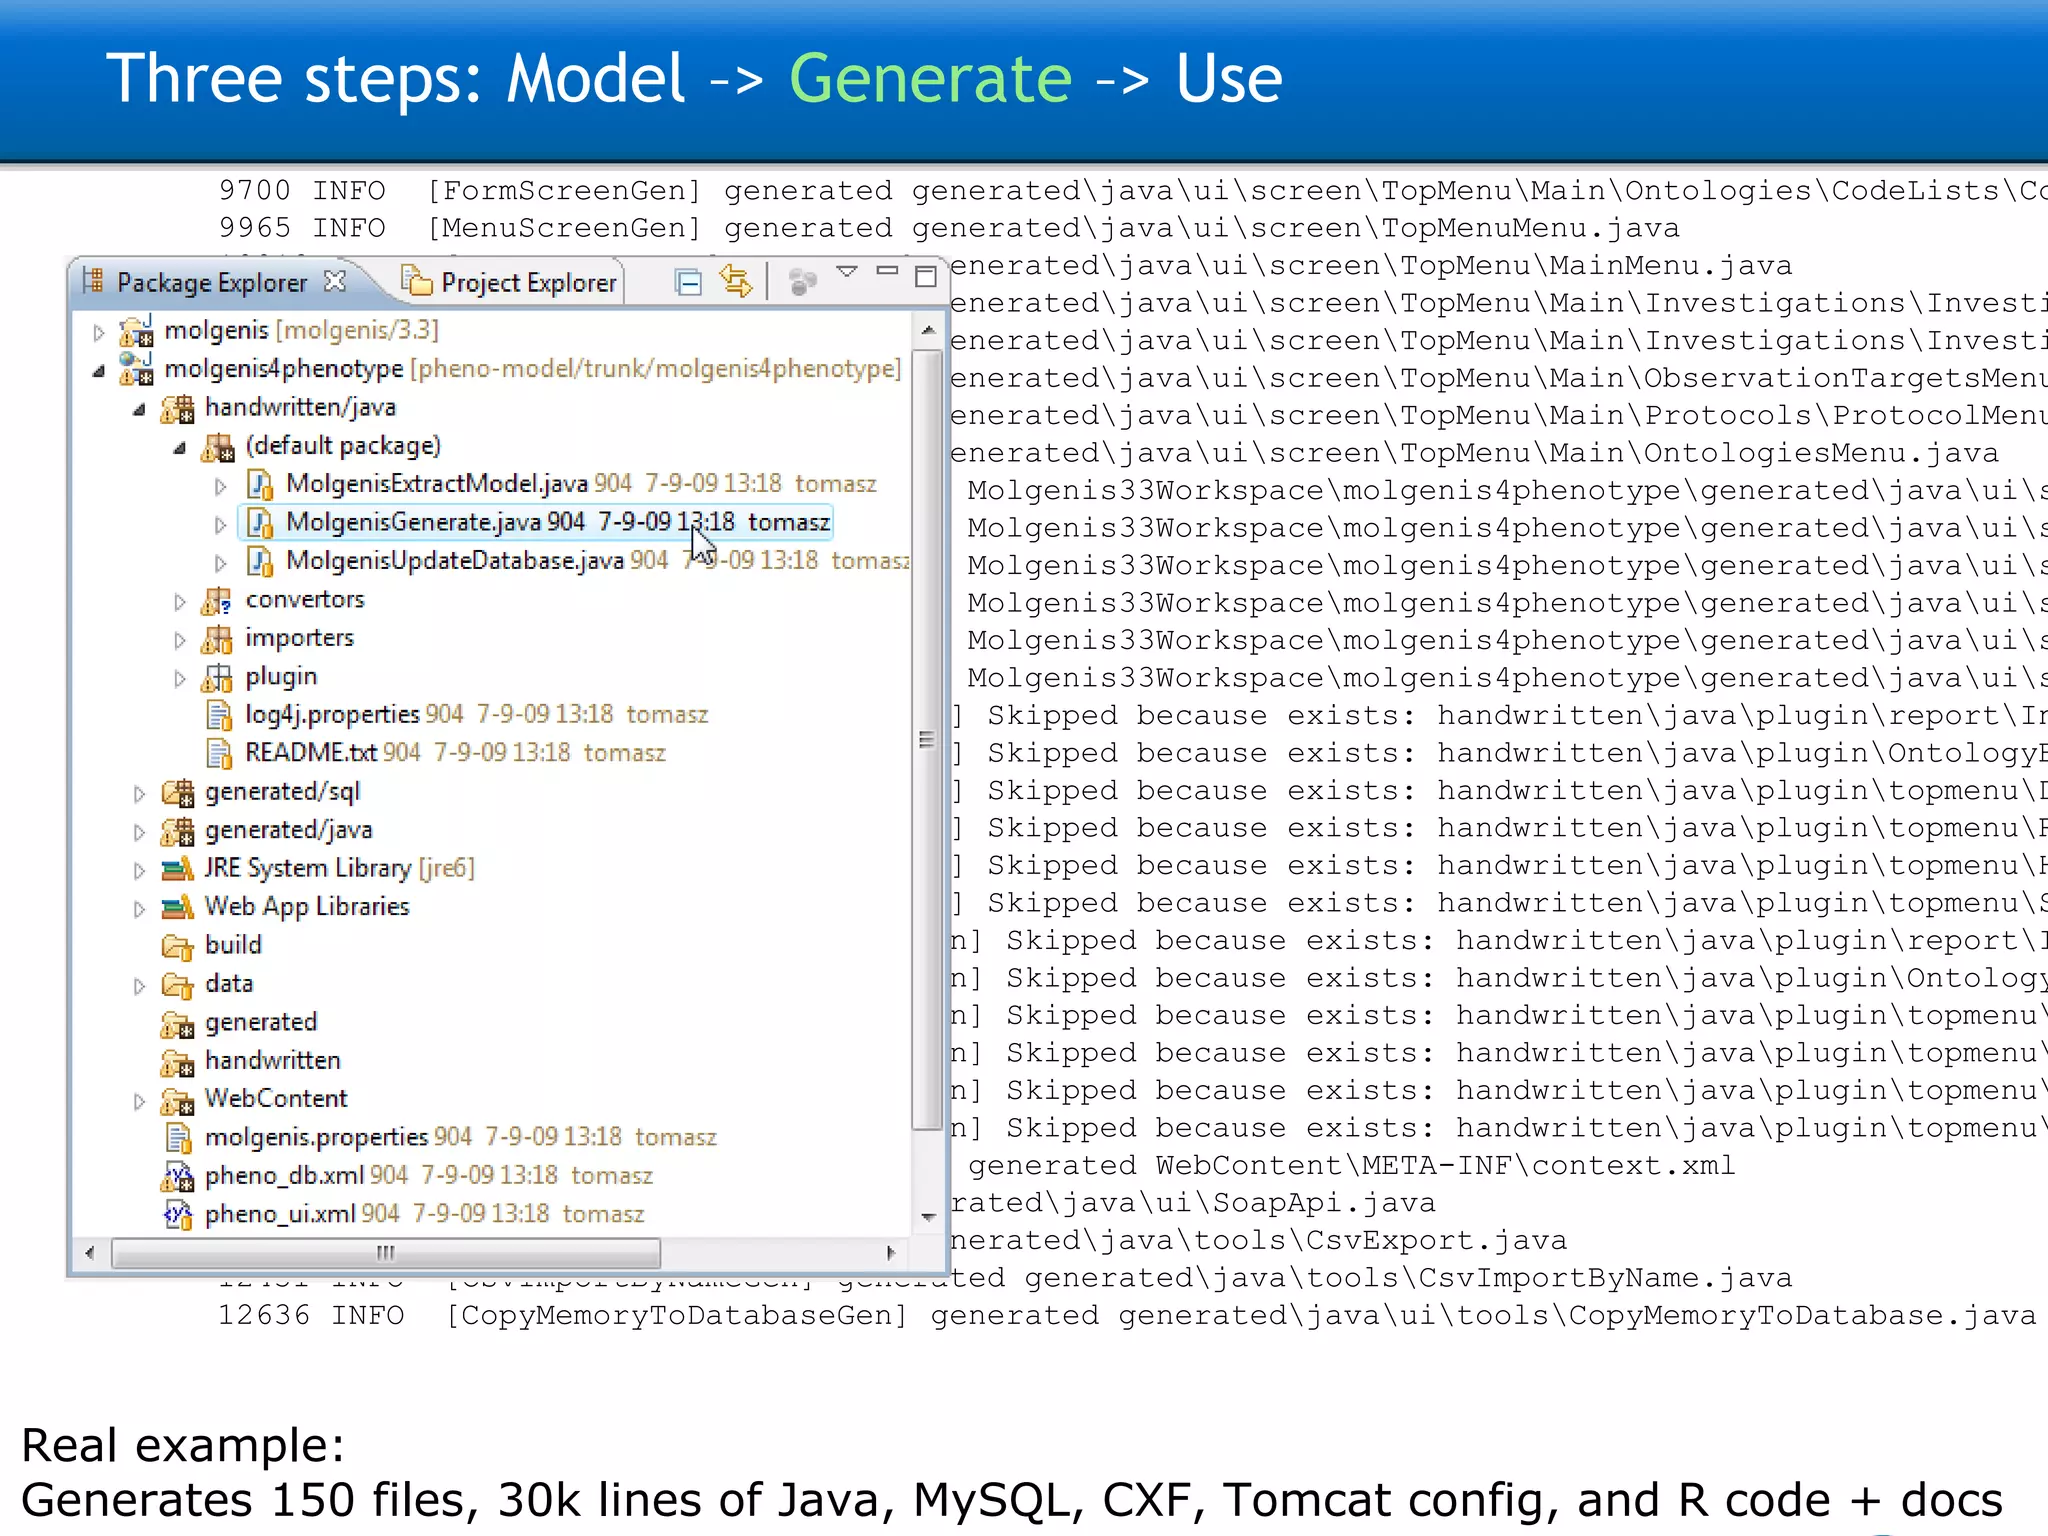Select README.txt in the tree

pos(436,754)
